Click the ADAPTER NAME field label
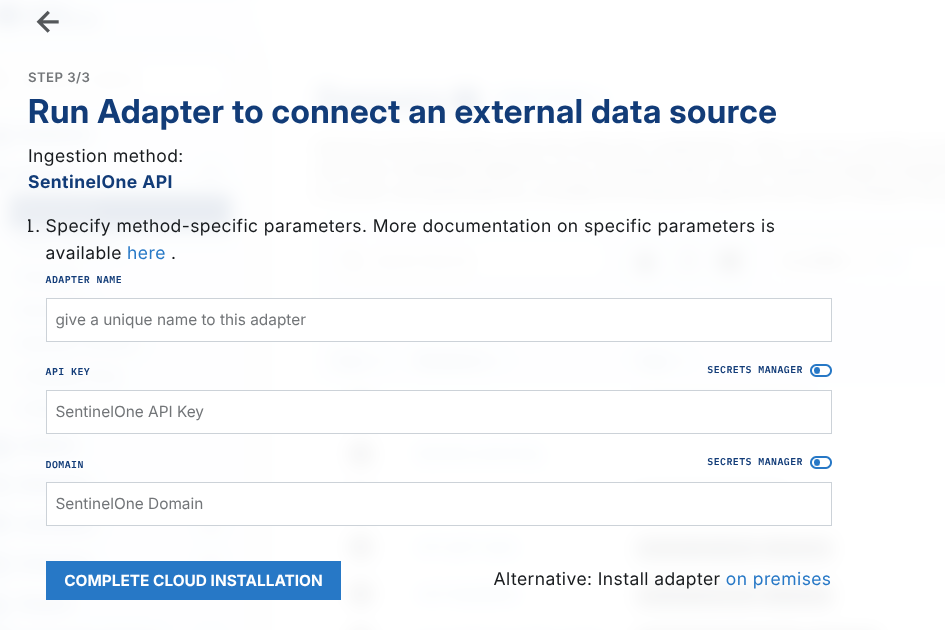945x630 pixels. tap(84, 280)
